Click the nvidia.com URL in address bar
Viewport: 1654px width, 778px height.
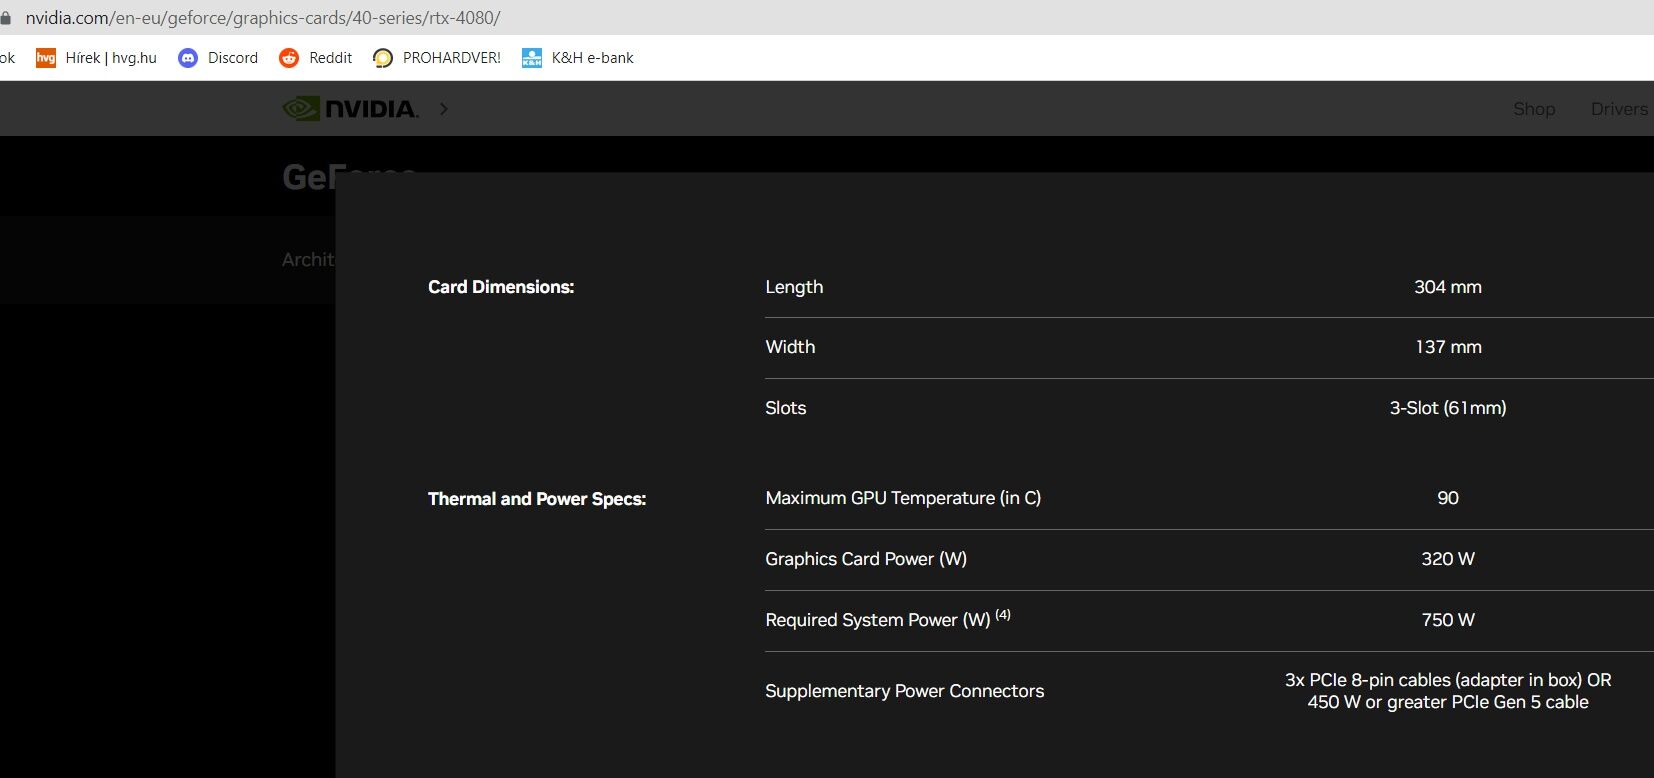tap(263, 18)
